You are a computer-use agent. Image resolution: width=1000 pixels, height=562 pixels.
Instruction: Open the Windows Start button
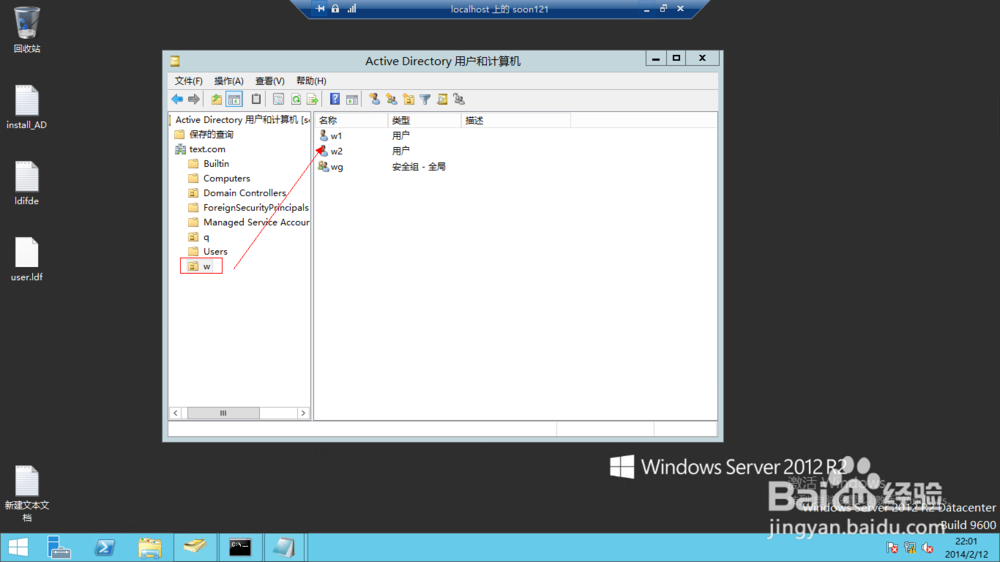coord(18,547)
